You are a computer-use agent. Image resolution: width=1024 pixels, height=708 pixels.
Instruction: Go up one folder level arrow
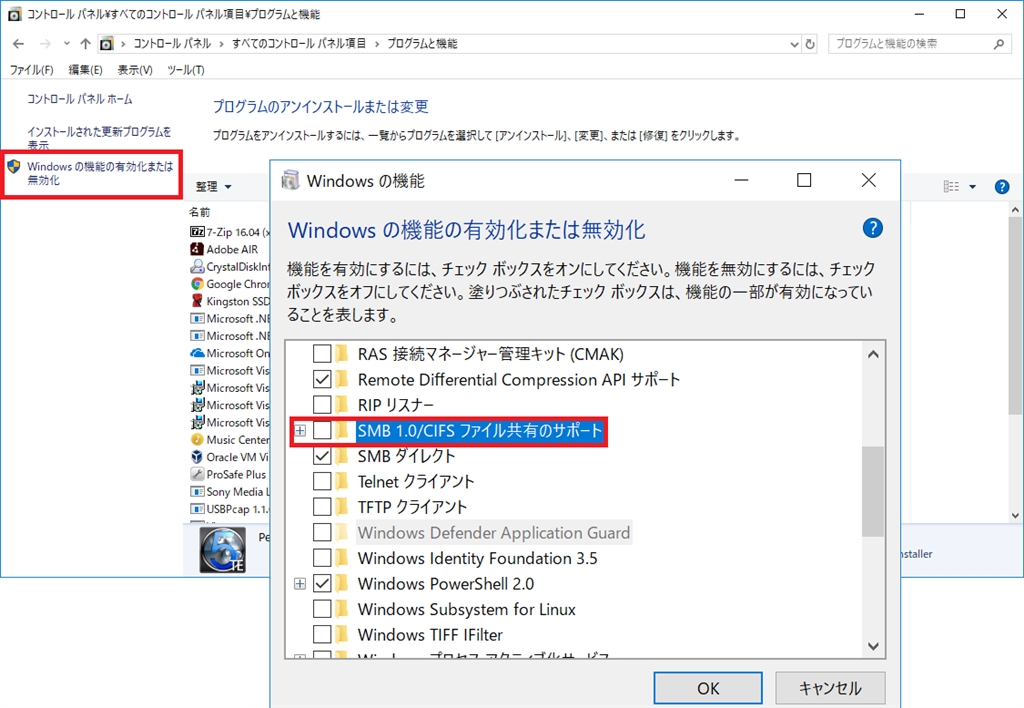click(86, 44)
